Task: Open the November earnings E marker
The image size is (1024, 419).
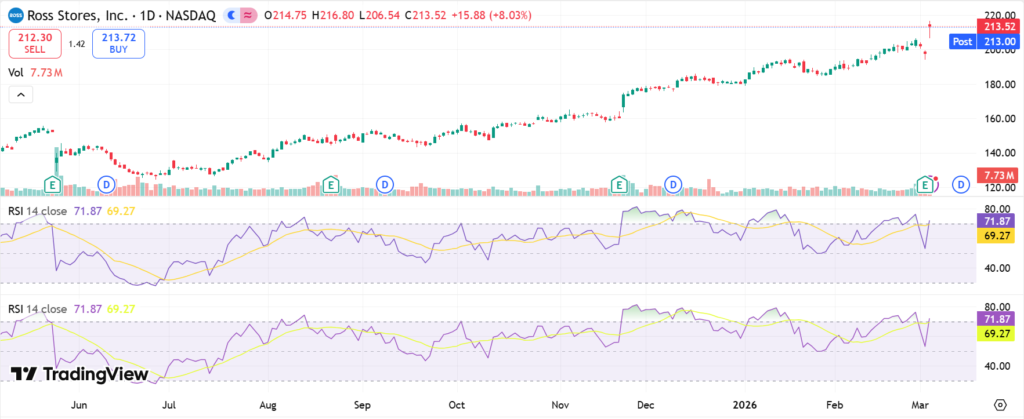Action: (x=620, y=184)
